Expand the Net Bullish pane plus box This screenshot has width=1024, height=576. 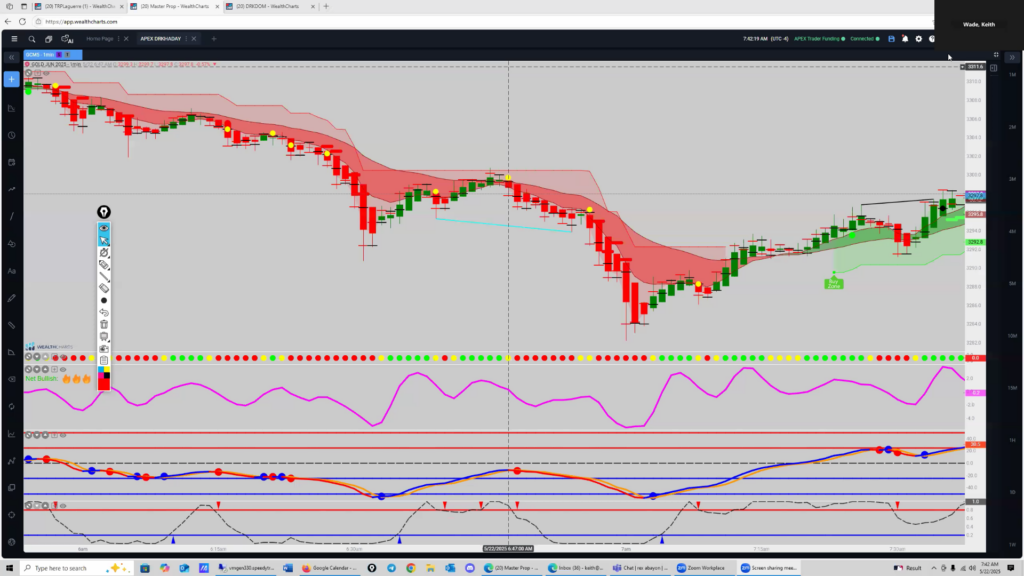(55, 370)
